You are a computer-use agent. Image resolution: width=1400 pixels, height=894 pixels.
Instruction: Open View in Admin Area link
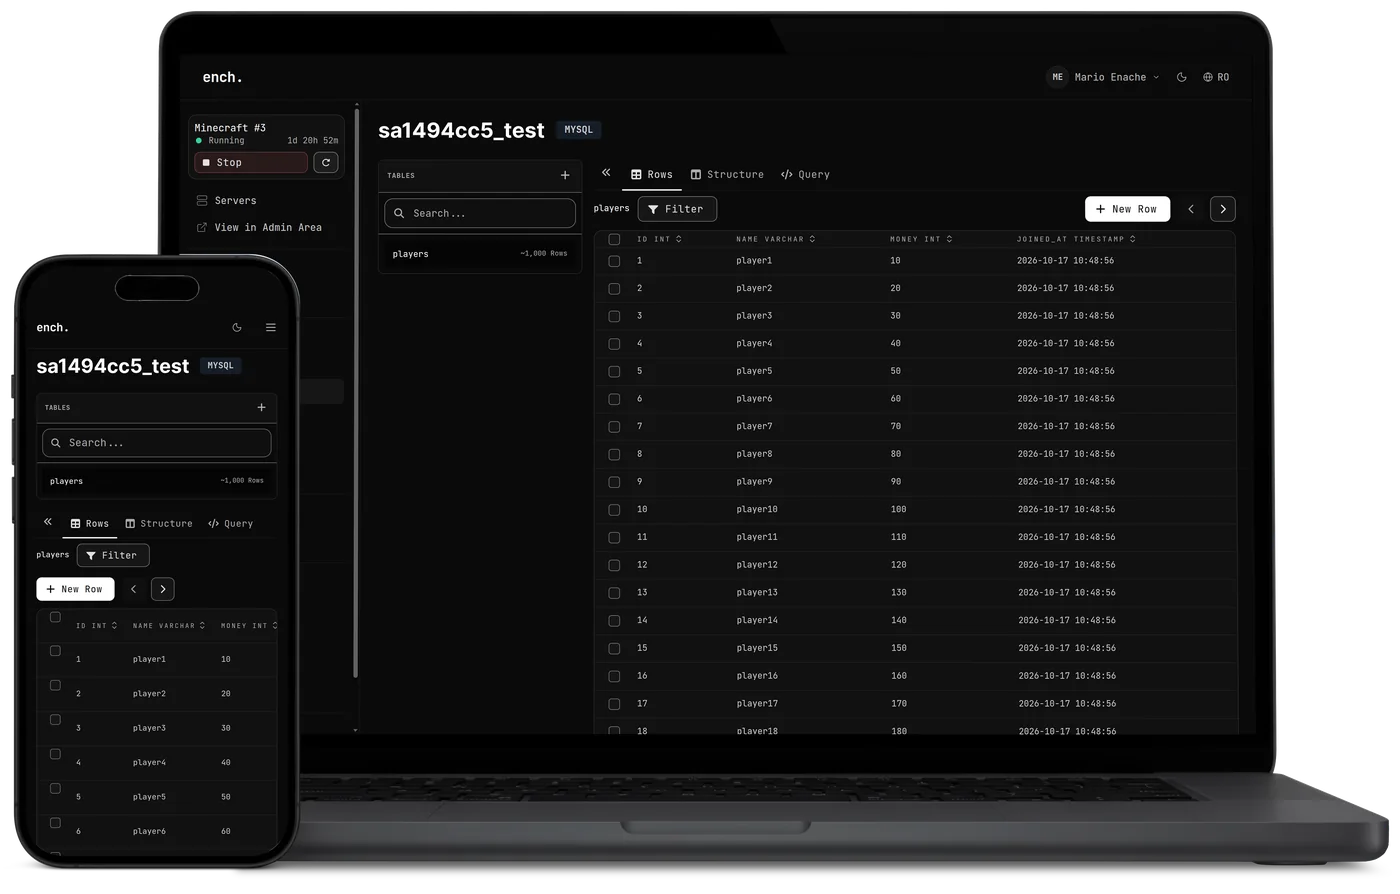pyautogui.click(x=260, y=228)
